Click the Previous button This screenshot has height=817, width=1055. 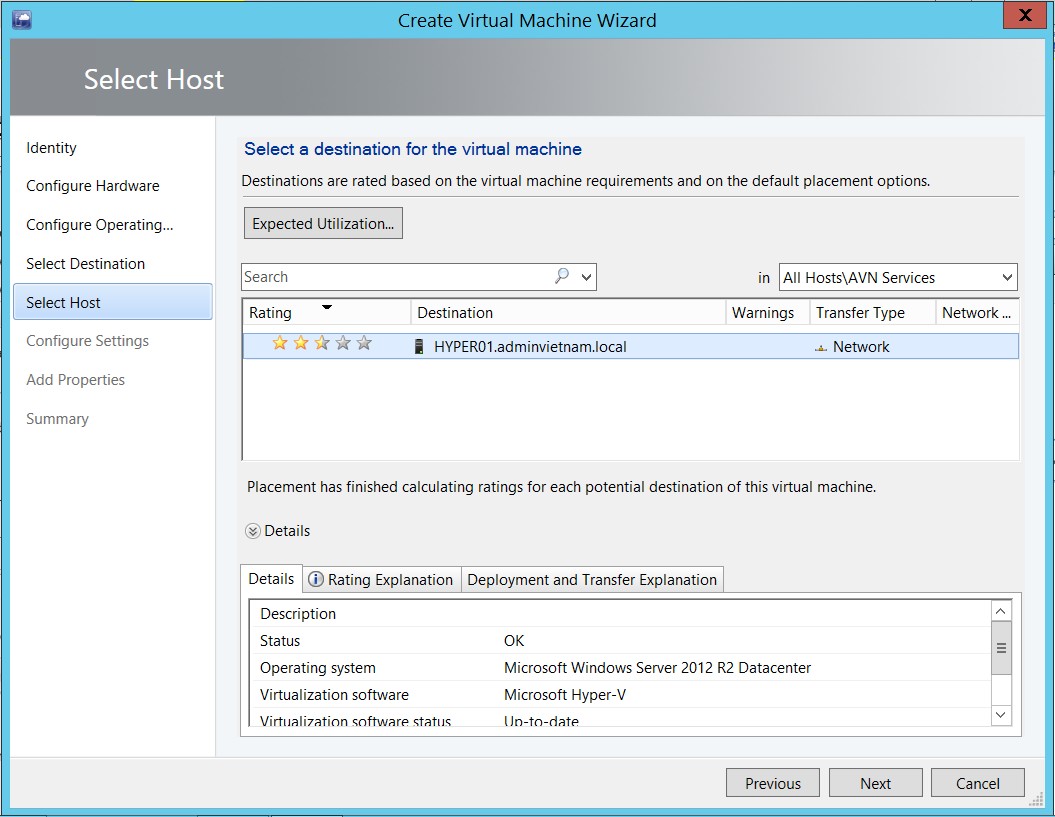(x=772, y=783)
